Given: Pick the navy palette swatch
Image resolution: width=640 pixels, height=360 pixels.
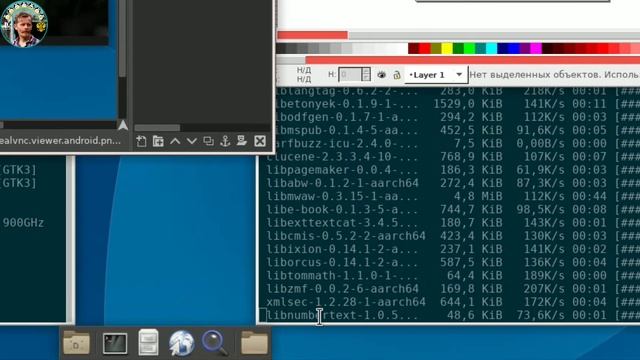Looking at the screenshot, I should [503, 49].
